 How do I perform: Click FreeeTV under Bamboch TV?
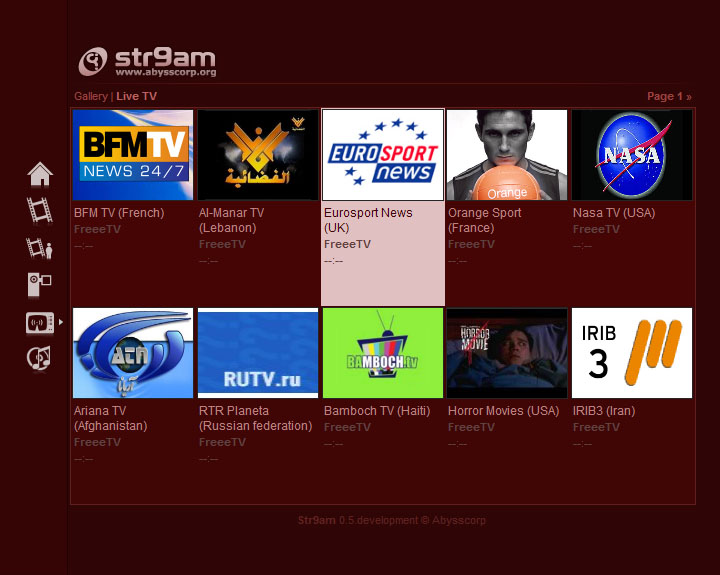click(x=347, y=427)
